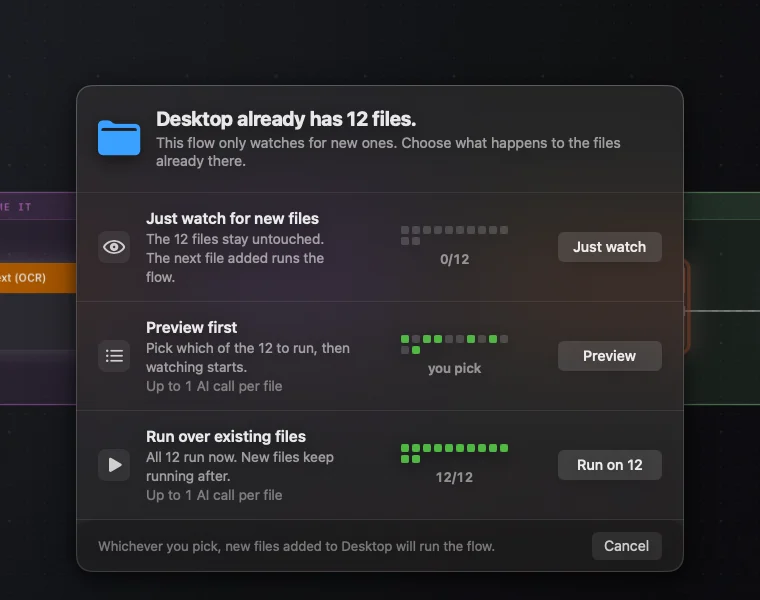The image size is (760, 600).
Task: Click 'Up to 1 AI call' under Preview first
Action: (214, 386)
